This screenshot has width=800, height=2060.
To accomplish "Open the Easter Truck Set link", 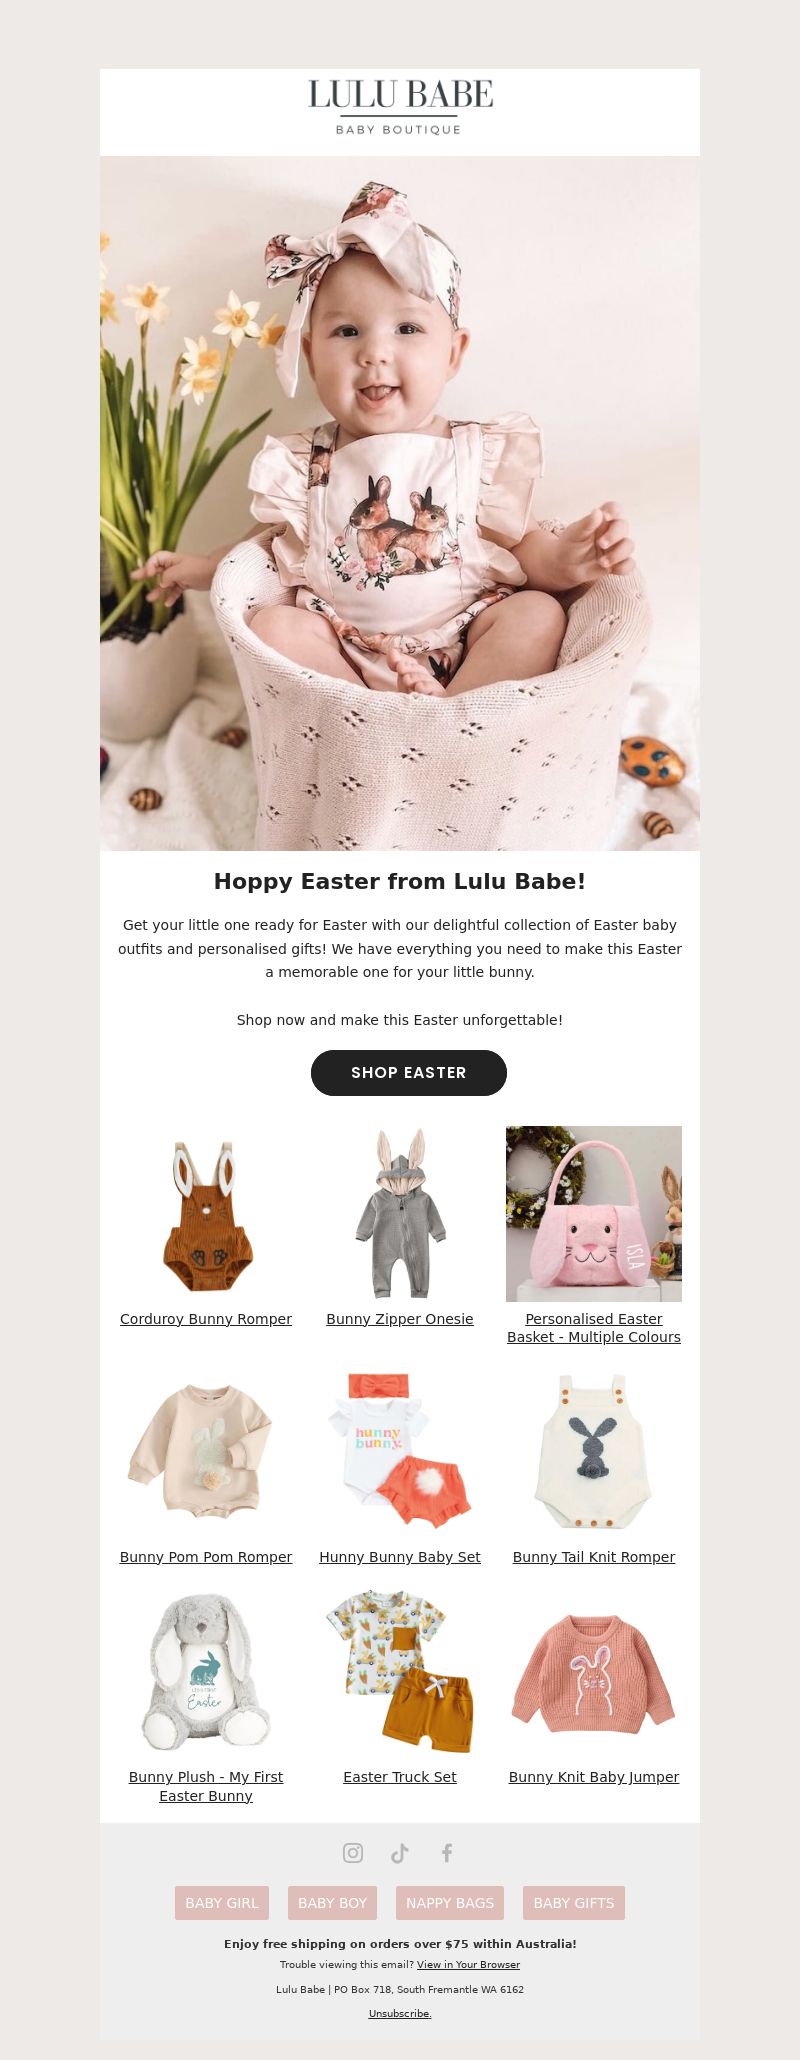I will [400, 1777].
